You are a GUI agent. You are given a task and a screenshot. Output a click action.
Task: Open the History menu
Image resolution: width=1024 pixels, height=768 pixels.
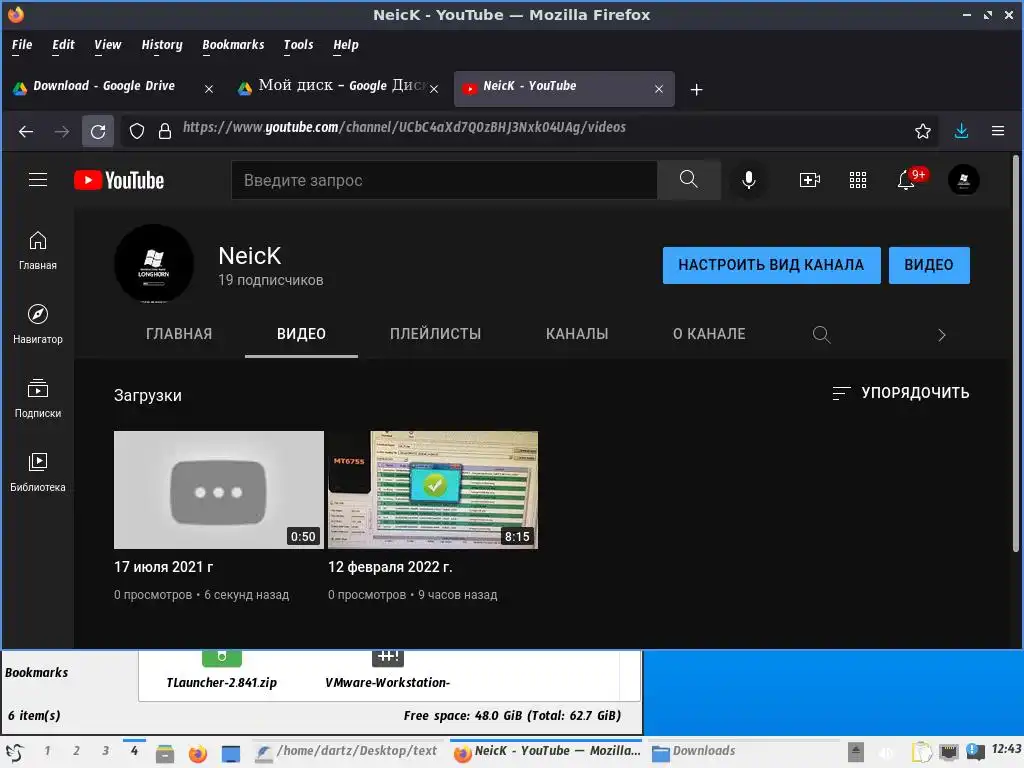click(x=162, y=45)
